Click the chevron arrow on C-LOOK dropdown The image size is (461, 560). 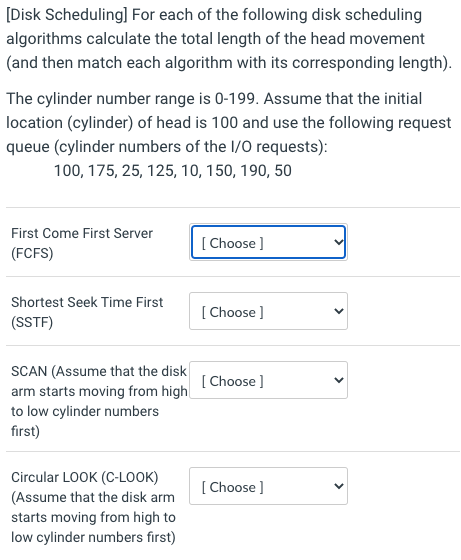(338, 486)
